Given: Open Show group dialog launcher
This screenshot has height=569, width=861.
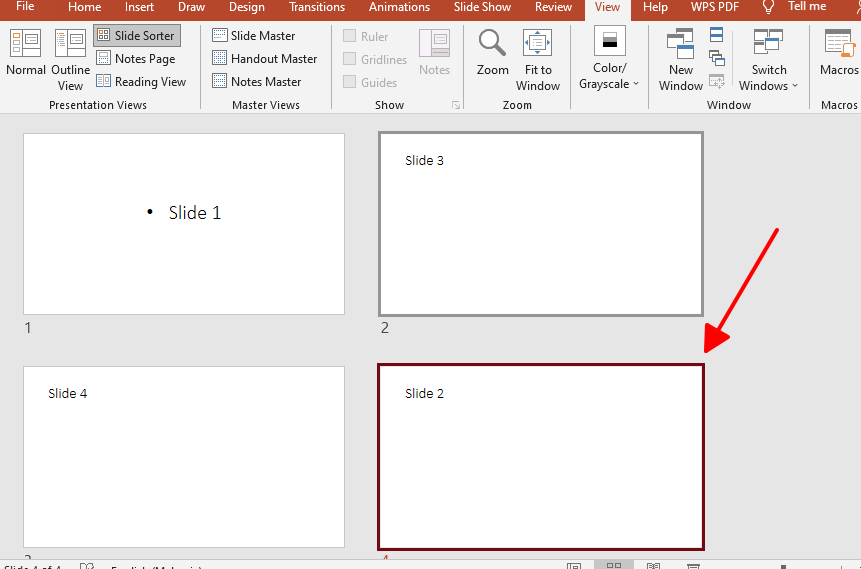Looking at the screenshot, I should pyautogui.click(x=456, y=105).
